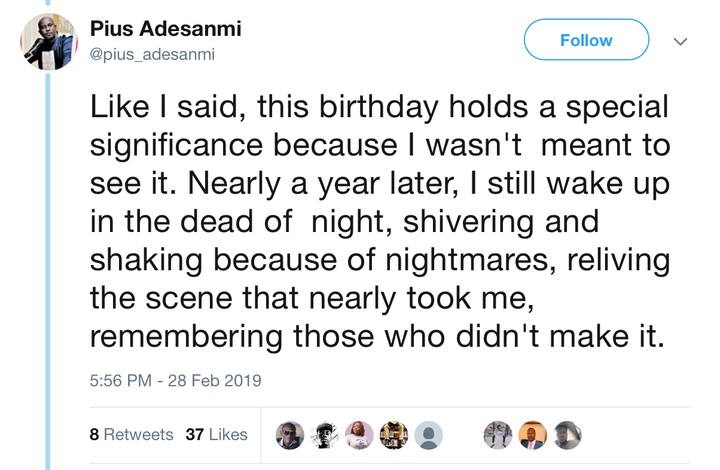This screenshot has width=720, height=470.
Task: Open Pius Adesanmi's profile picture
Action: tap(49, 41)
